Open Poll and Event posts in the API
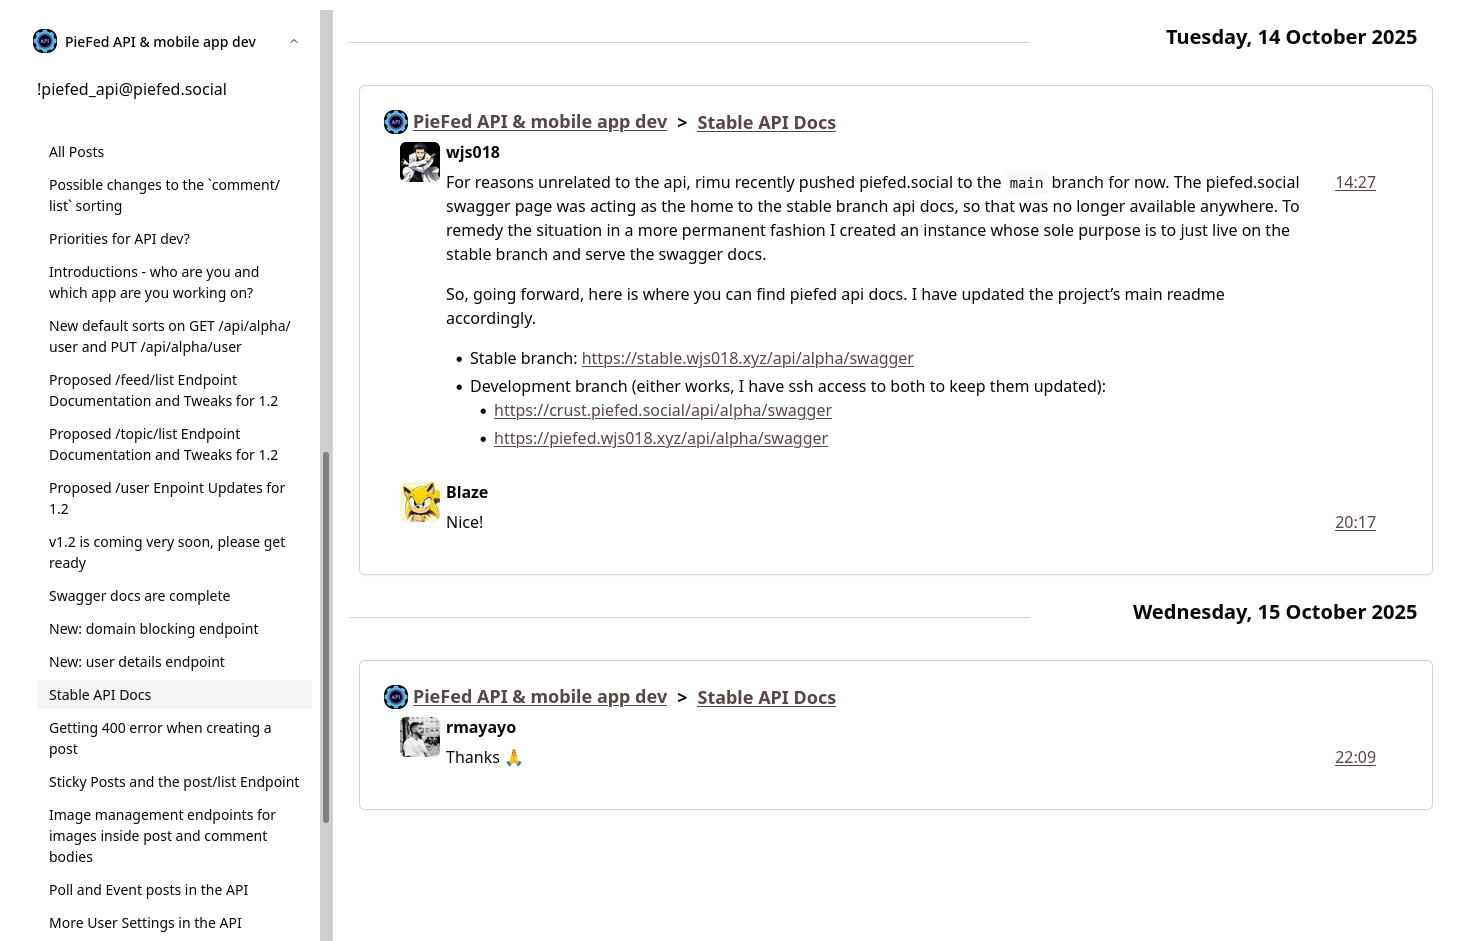Image resolution: width=1461 pixels, height=941 pixels. [148, 890]
